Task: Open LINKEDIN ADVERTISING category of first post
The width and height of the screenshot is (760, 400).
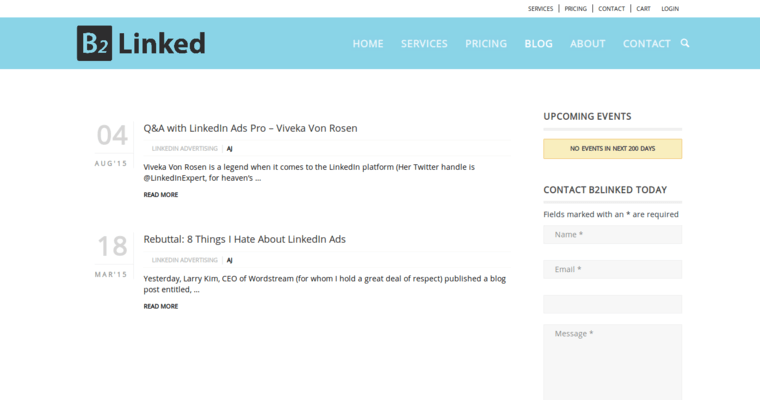Action: click(x=185, y=148)
